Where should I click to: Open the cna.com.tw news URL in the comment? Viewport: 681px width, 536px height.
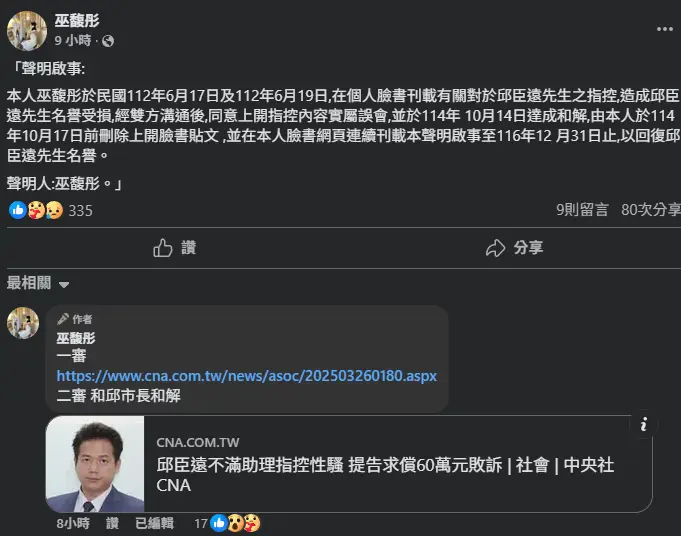(x=246, y=376)
